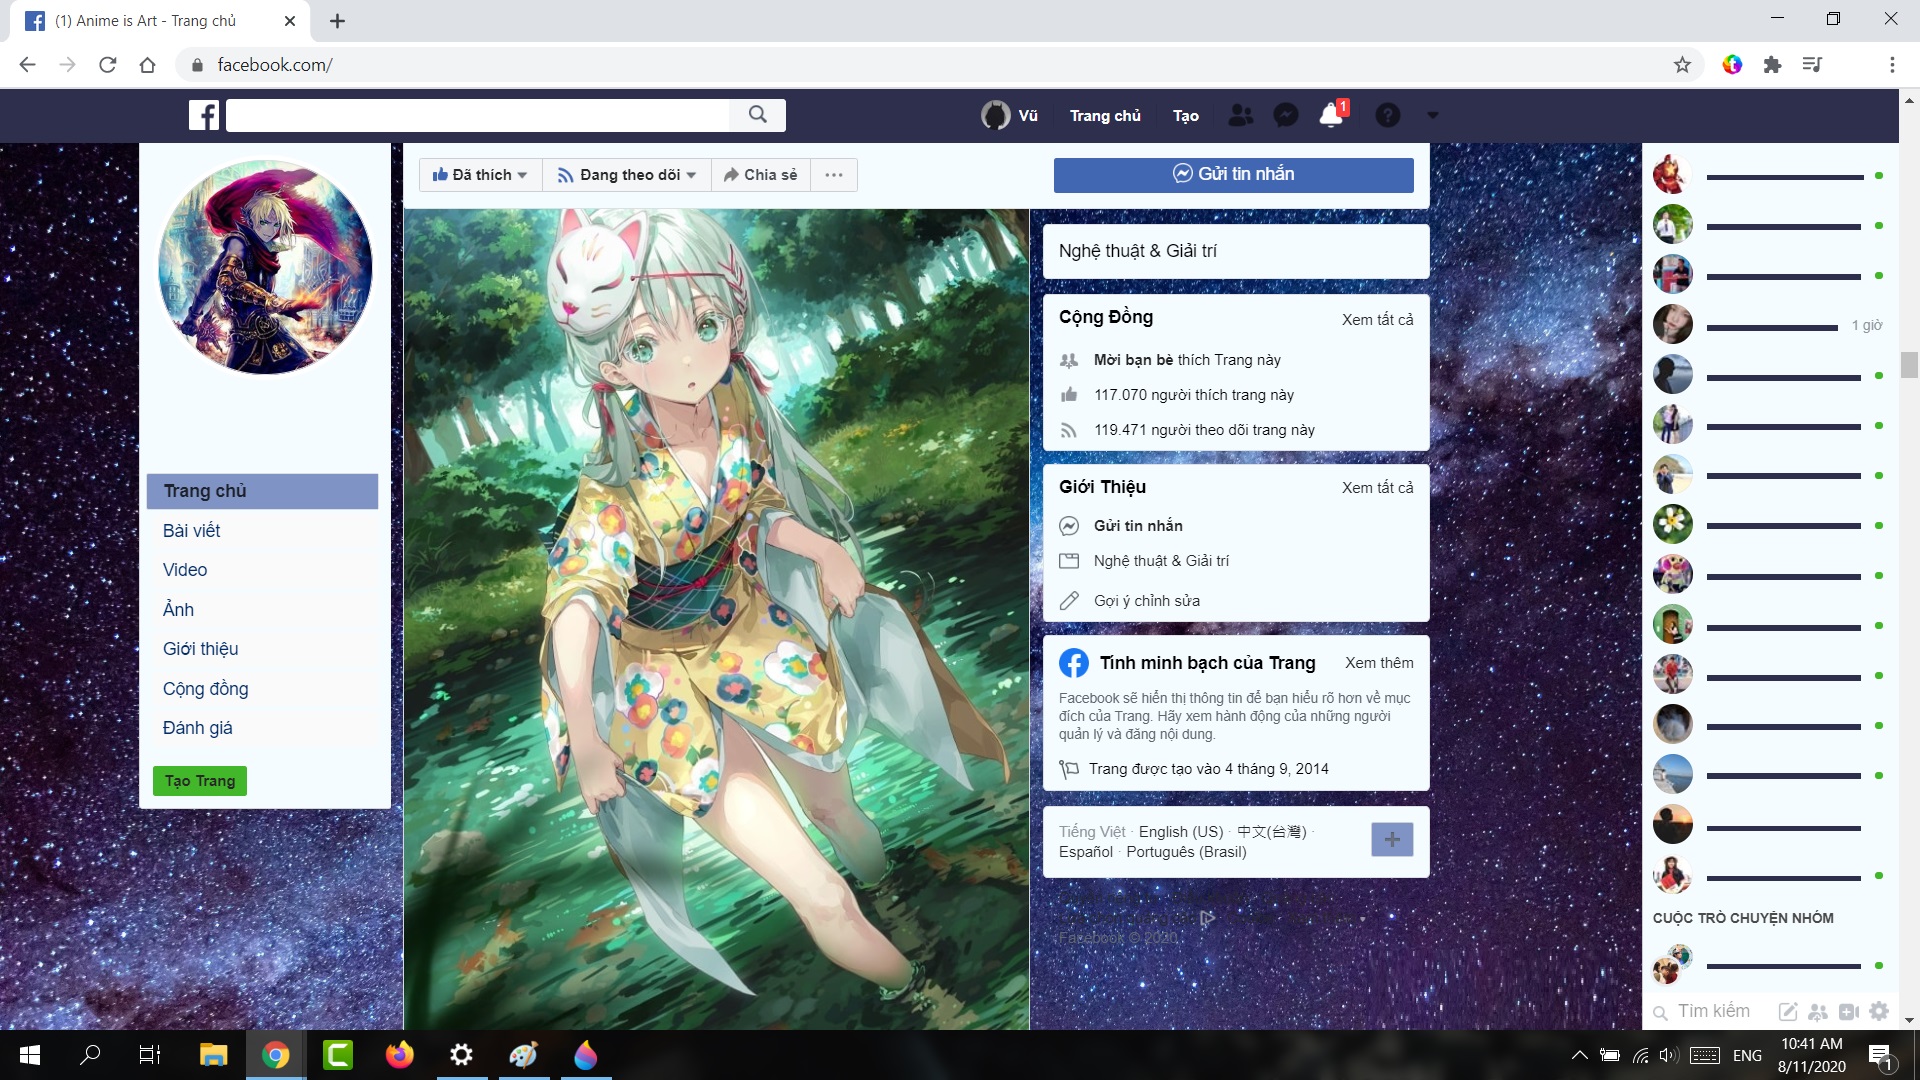This screenshot has height=1080, width=1920.
Task: Open the page profile picture
Action: pyautogui.click(x=265, y=267)
